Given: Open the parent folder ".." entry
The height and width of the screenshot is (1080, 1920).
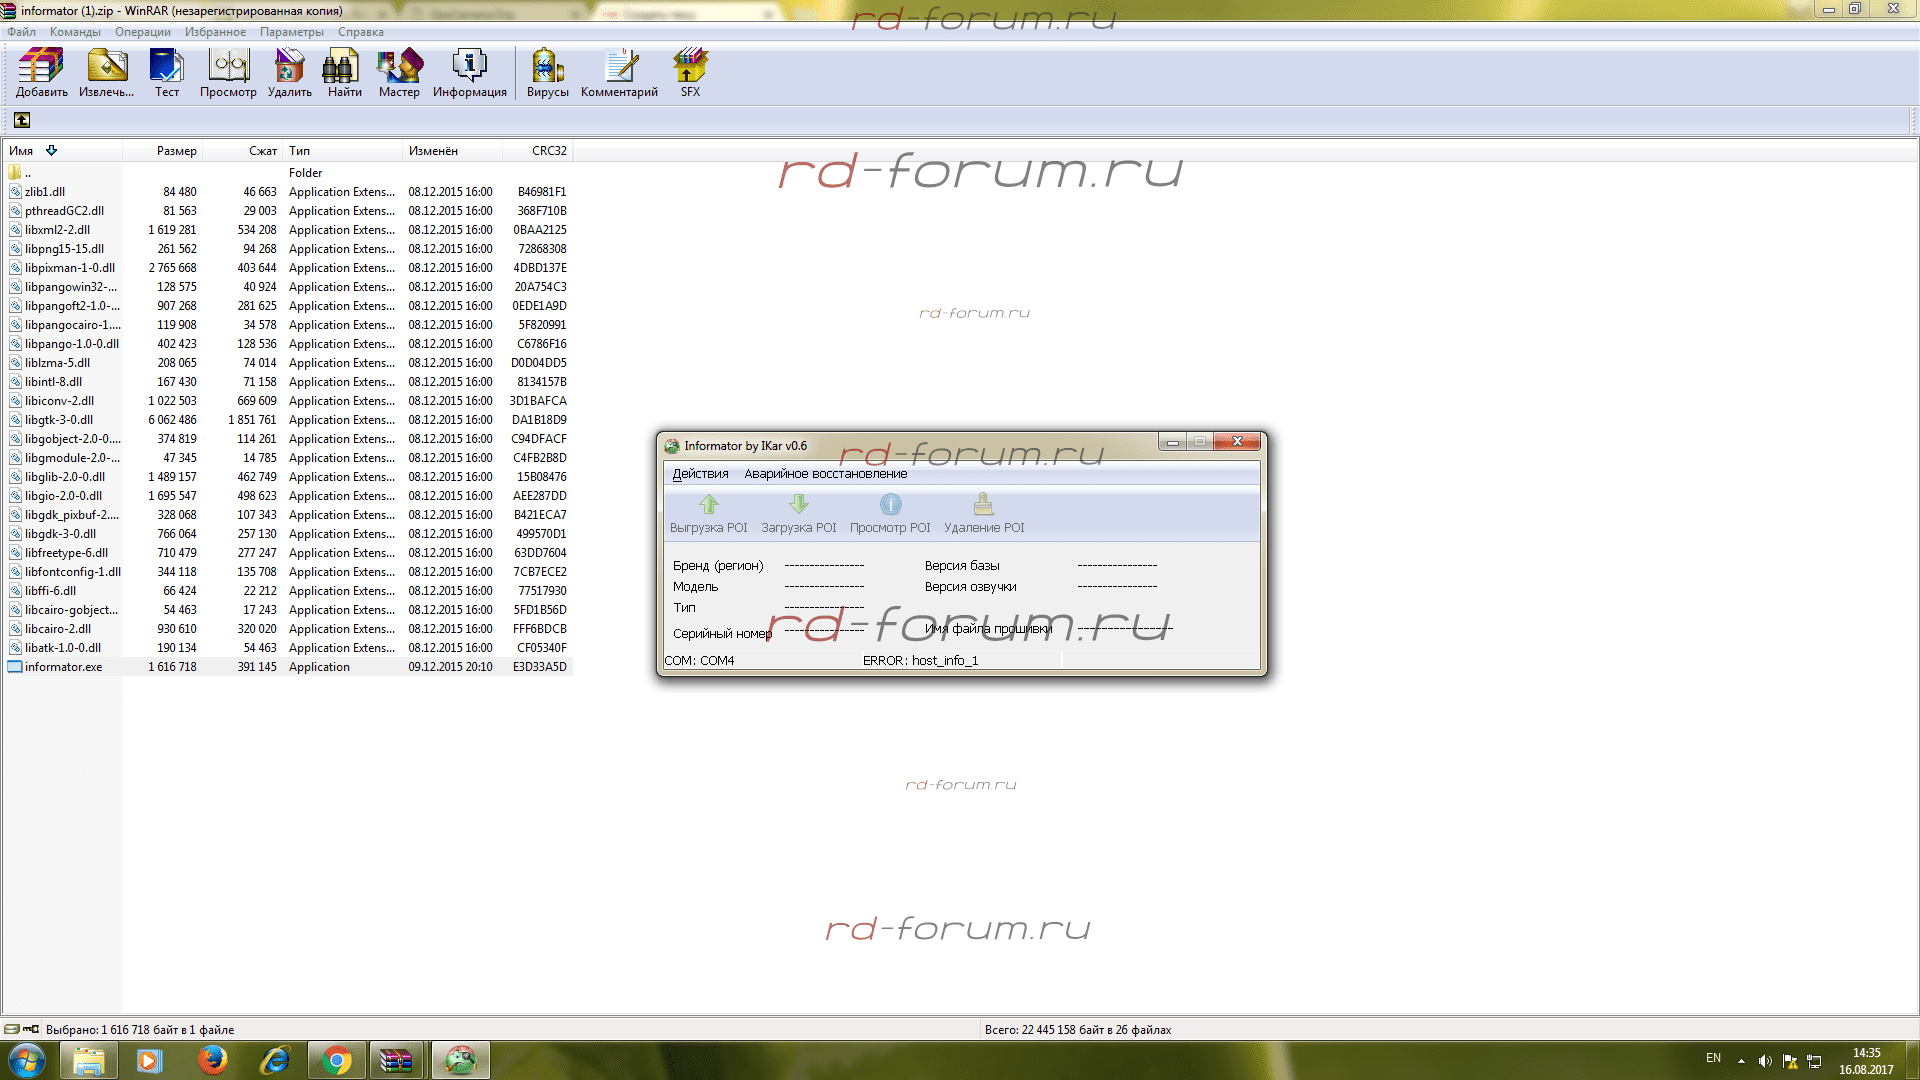Looking at the screenshot, I should click(27, 173).
